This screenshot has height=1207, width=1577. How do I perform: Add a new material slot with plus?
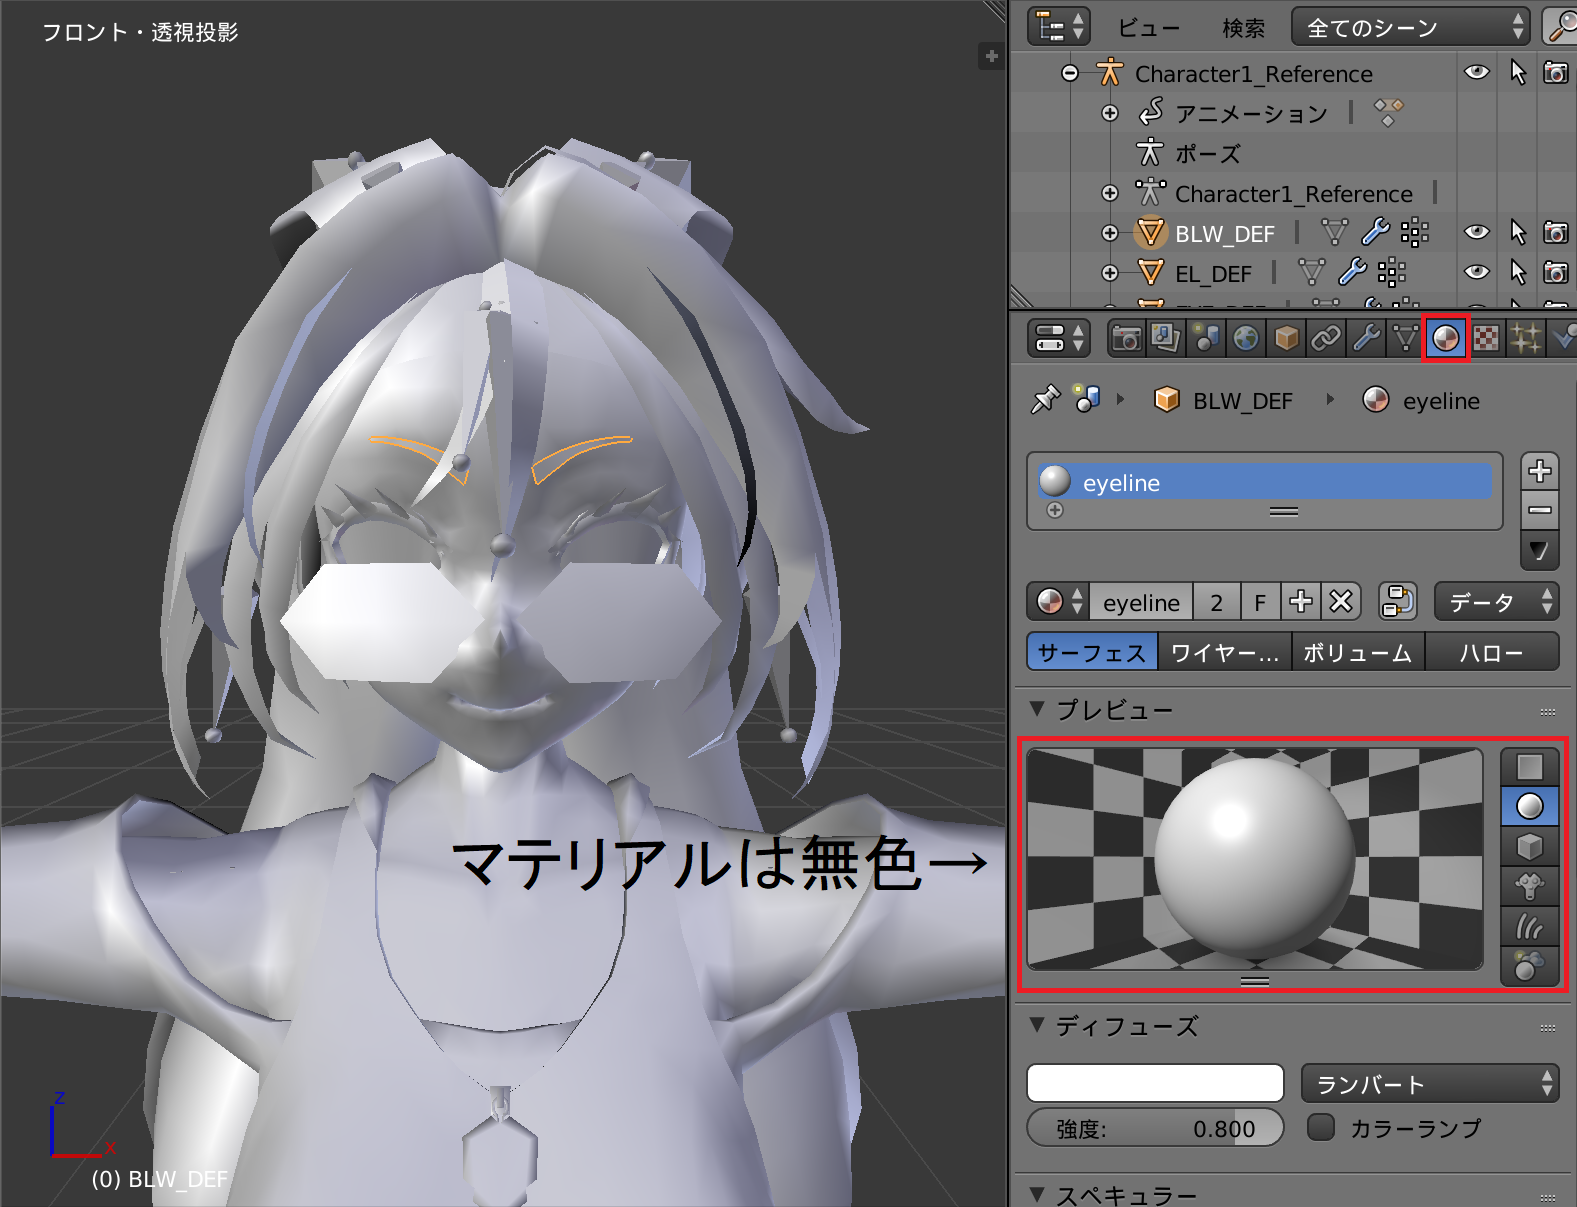pos(1540,470)
